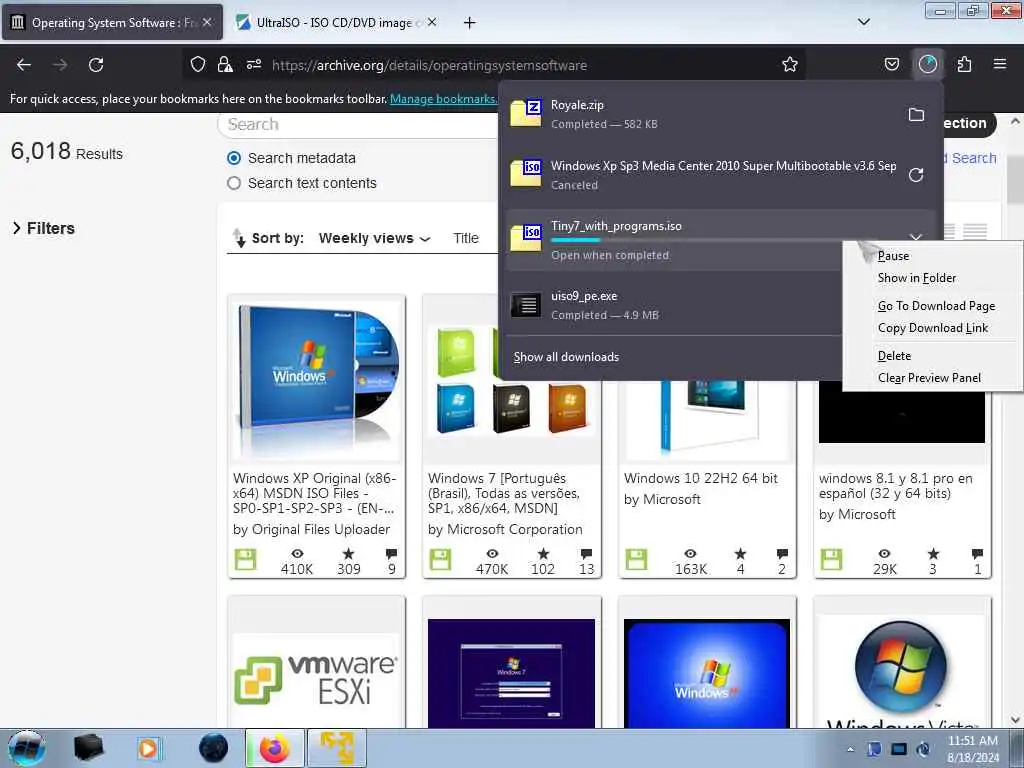
Task: Open the VMware ESXi thumbnail
Action: (x=316, y=680)
